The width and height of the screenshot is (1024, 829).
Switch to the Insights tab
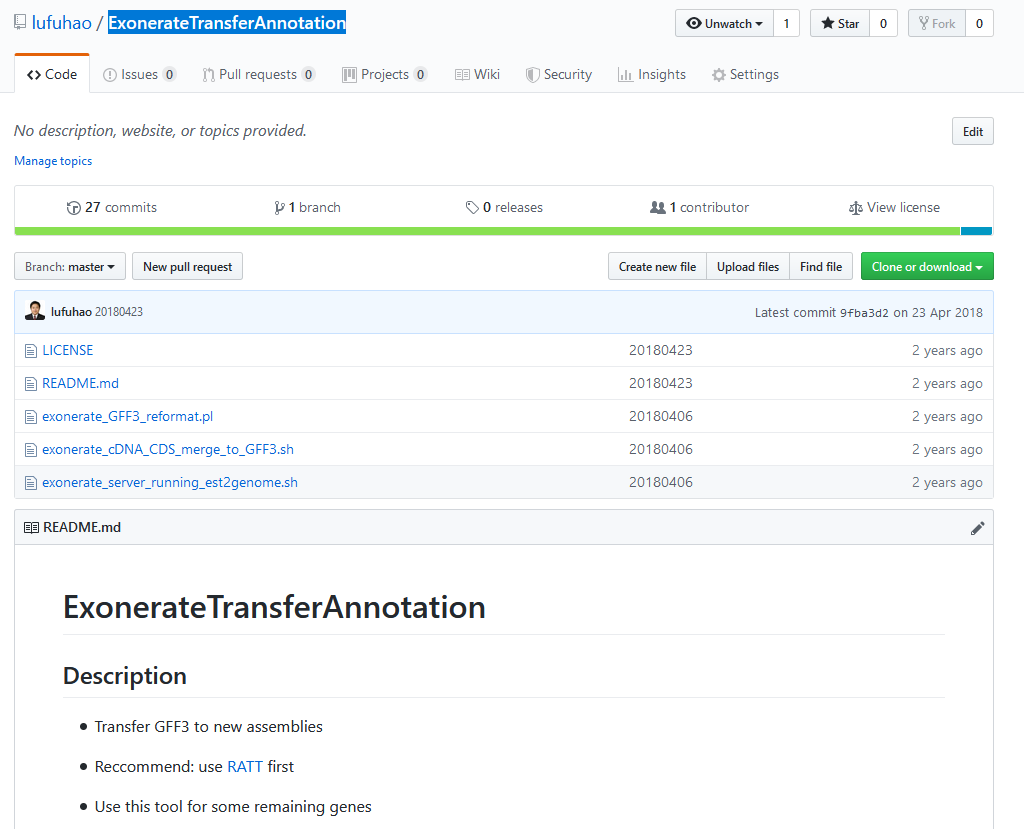652,74
